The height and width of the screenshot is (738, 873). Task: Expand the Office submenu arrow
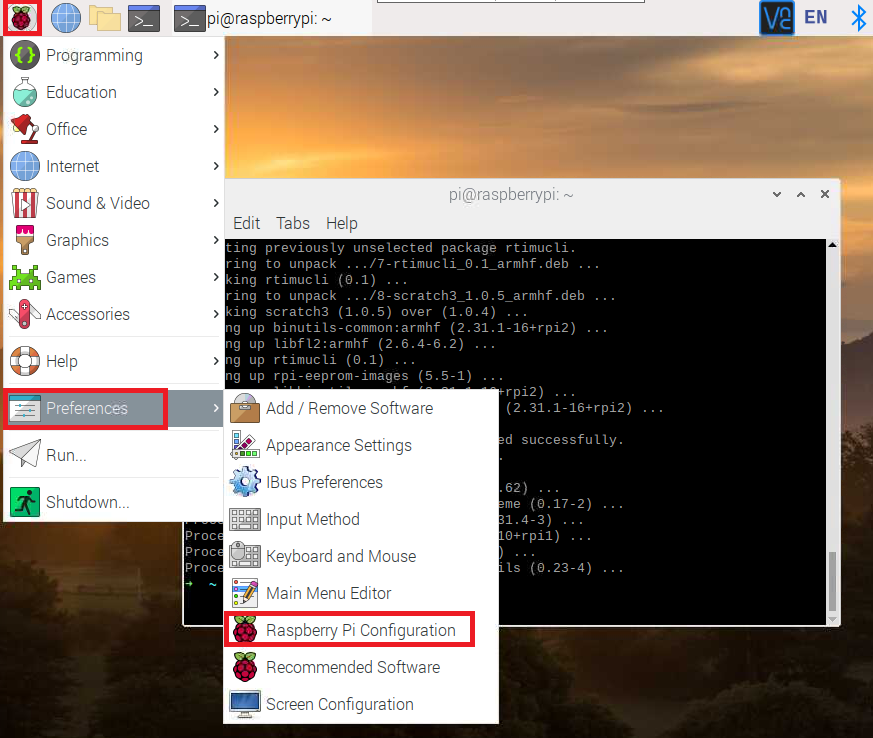coord(216,129)
